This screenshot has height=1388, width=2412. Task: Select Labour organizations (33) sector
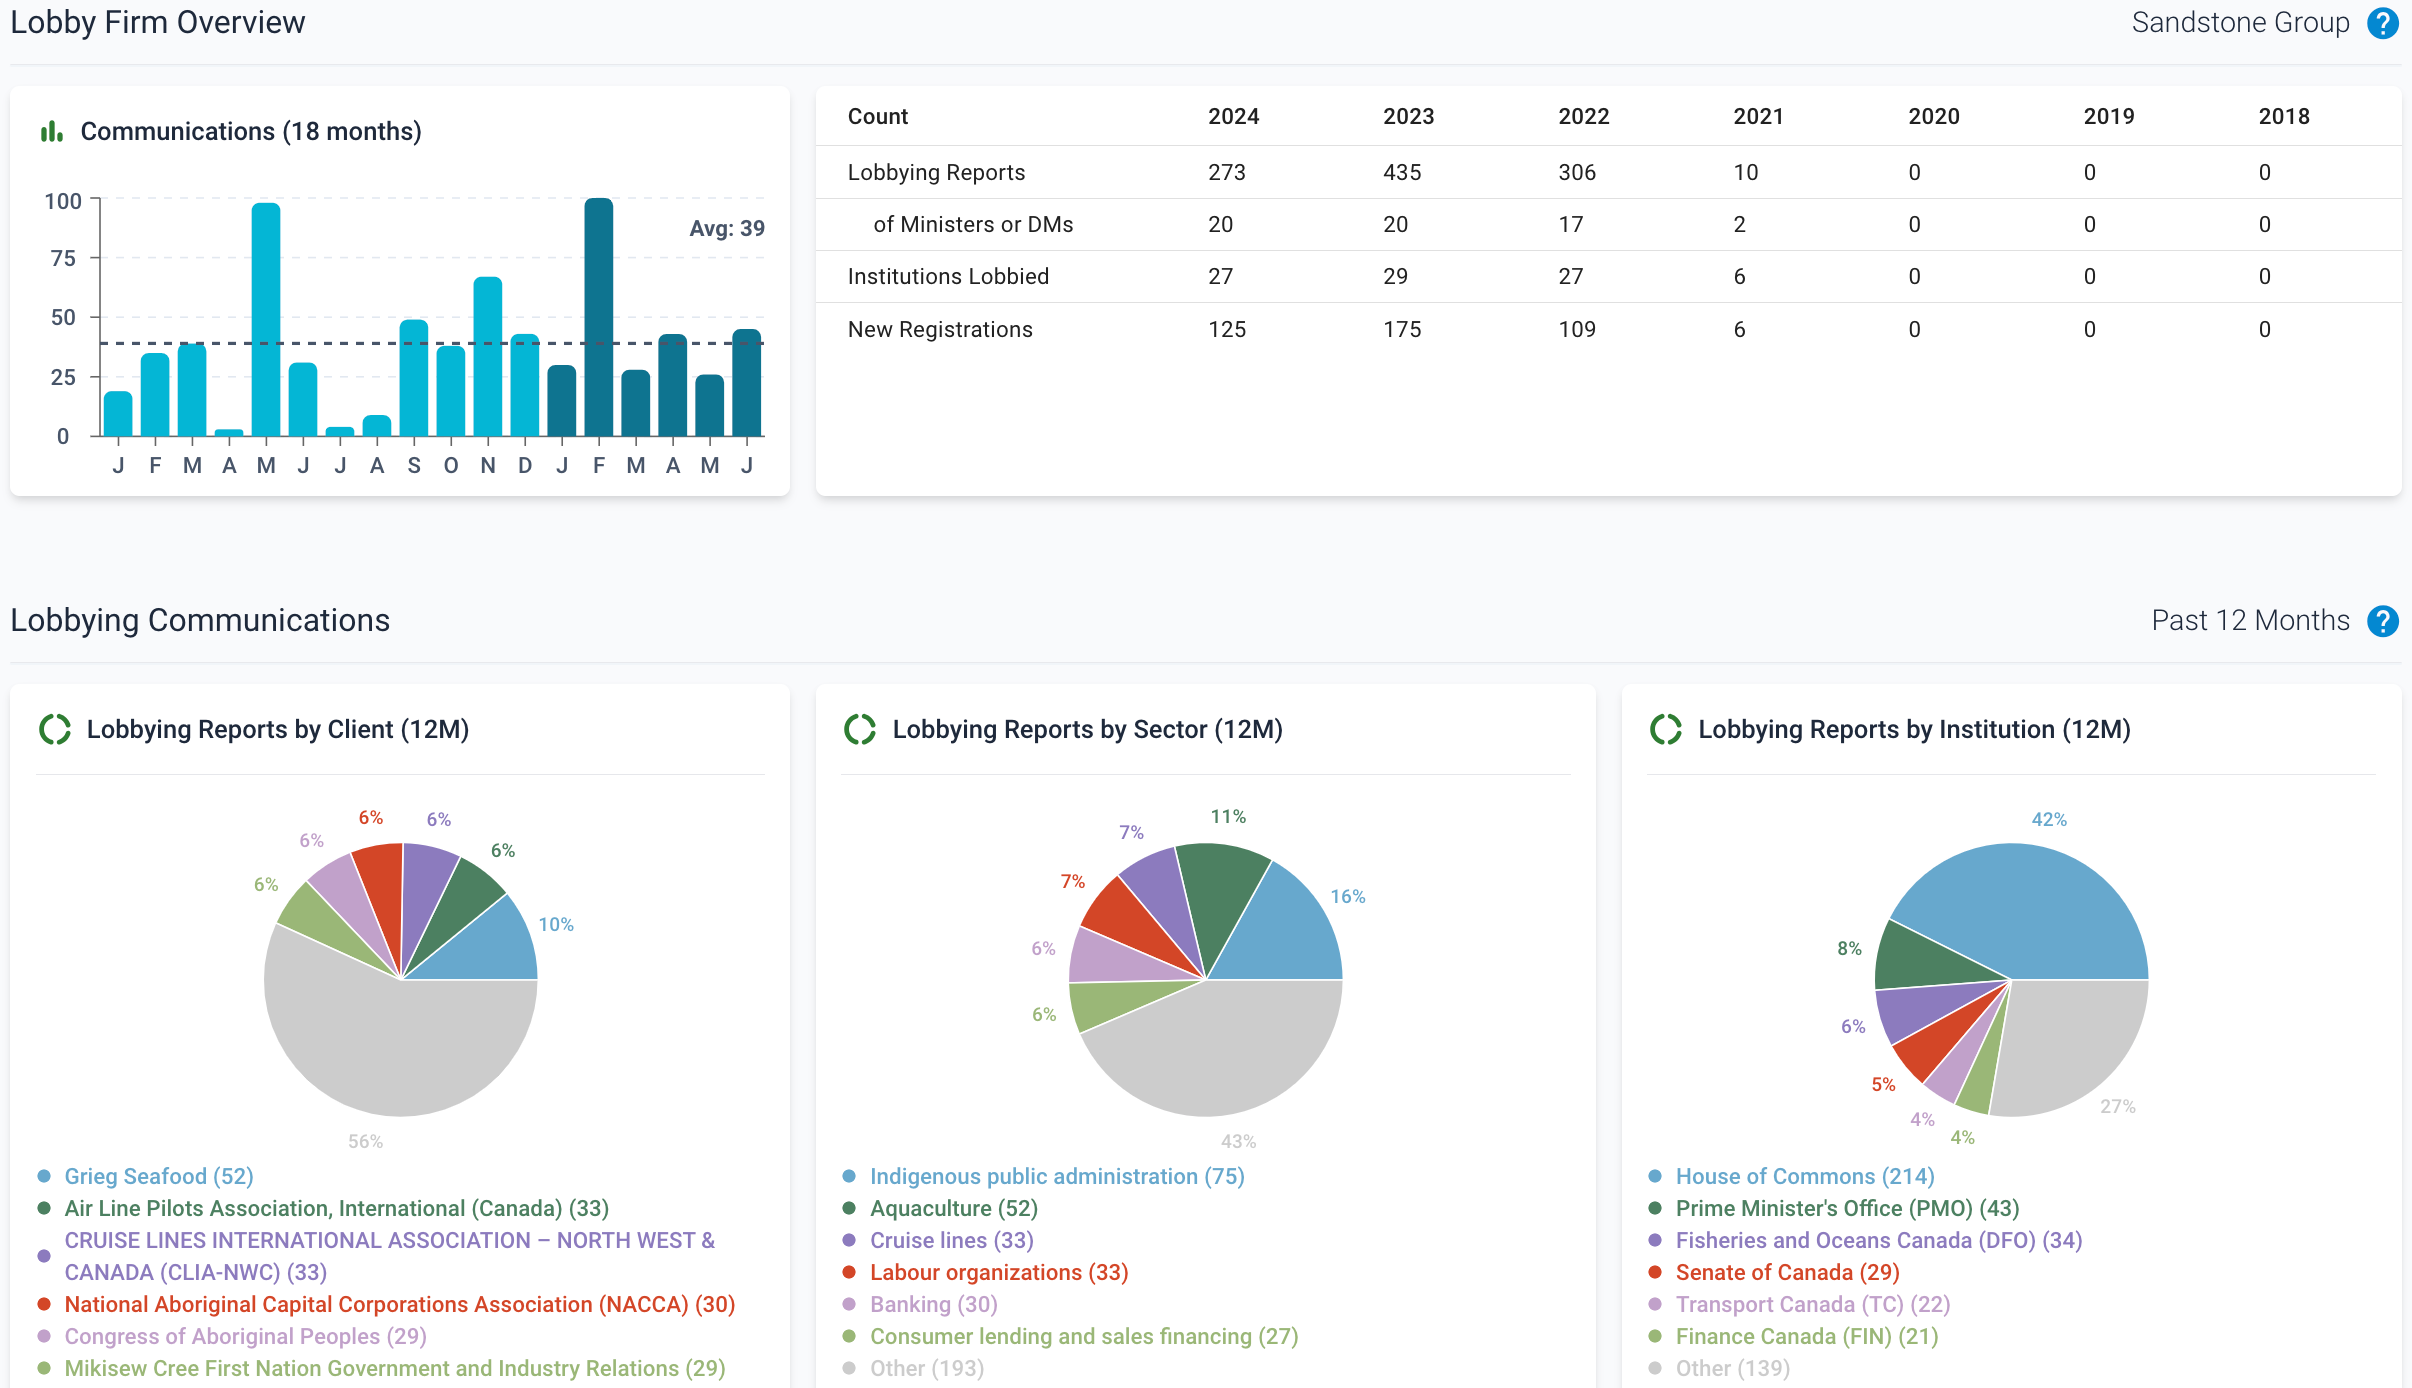point(999,1272)
